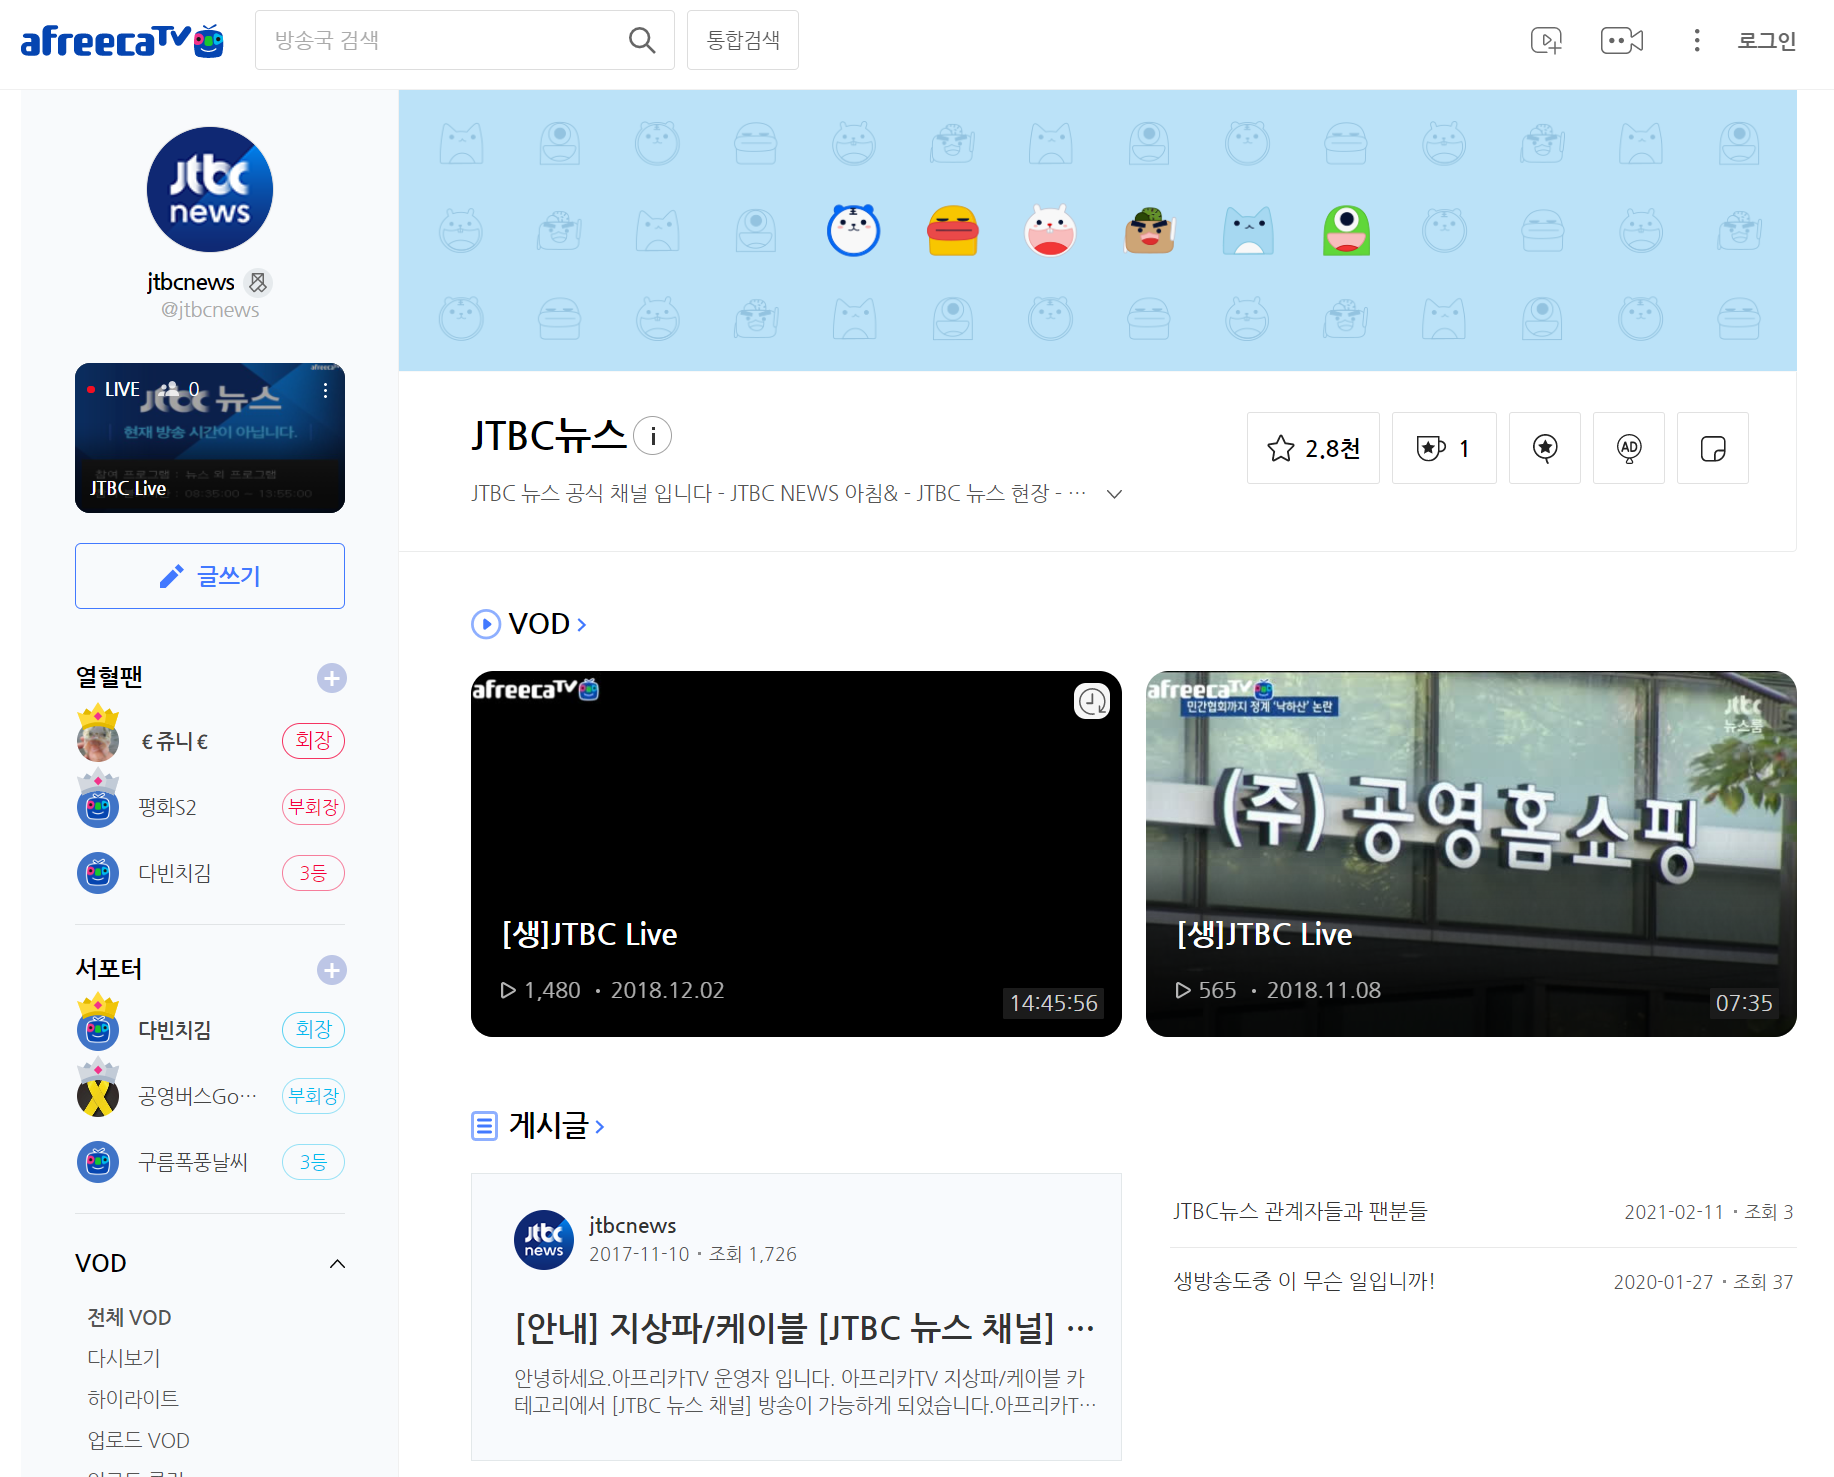This screenshot has width=1834, height=1477.
Task: Open the VOD section heading link
Action: tap(547, 624)
